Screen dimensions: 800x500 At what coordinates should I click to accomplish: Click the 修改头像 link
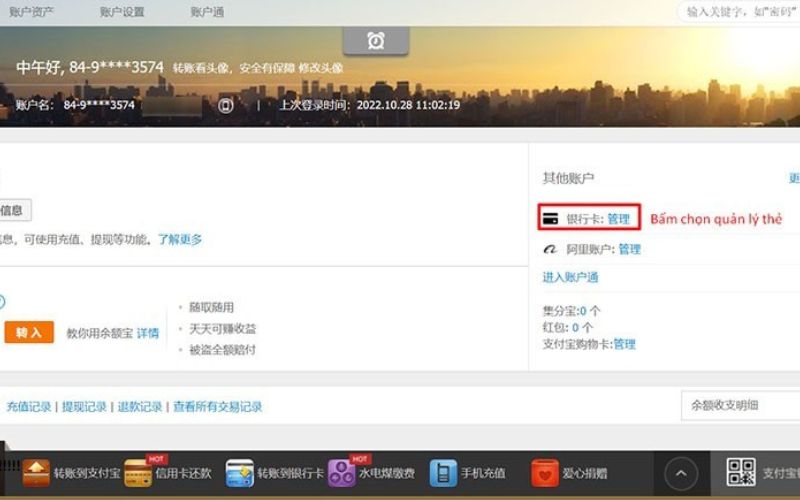click(321, 68)
